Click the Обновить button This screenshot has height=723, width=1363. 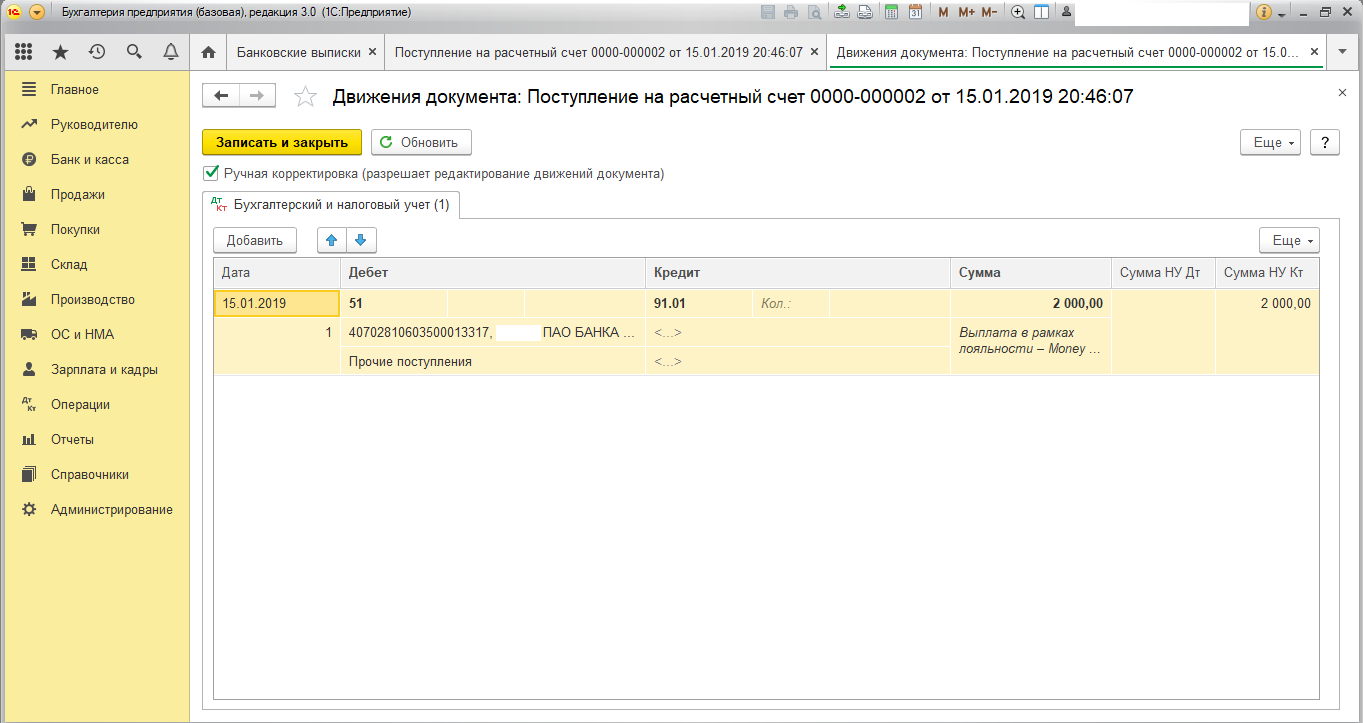420,142
